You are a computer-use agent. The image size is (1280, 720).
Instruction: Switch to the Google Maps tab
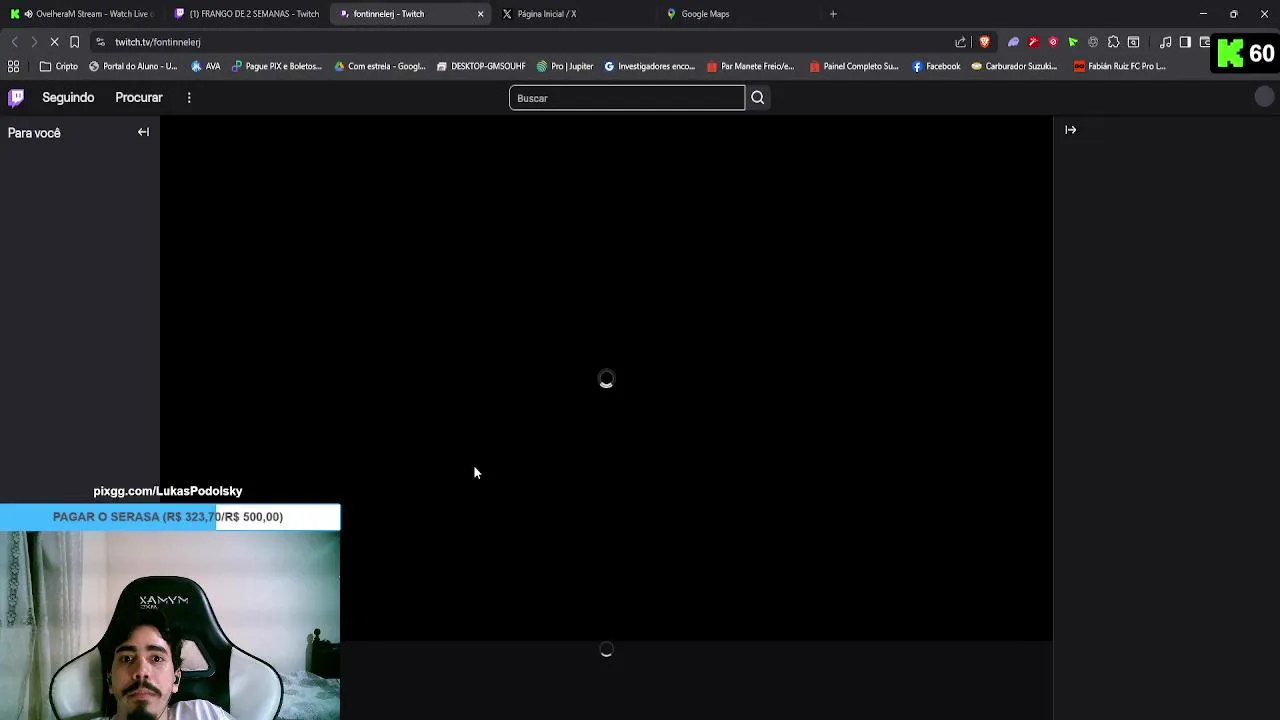coord(740,14)
